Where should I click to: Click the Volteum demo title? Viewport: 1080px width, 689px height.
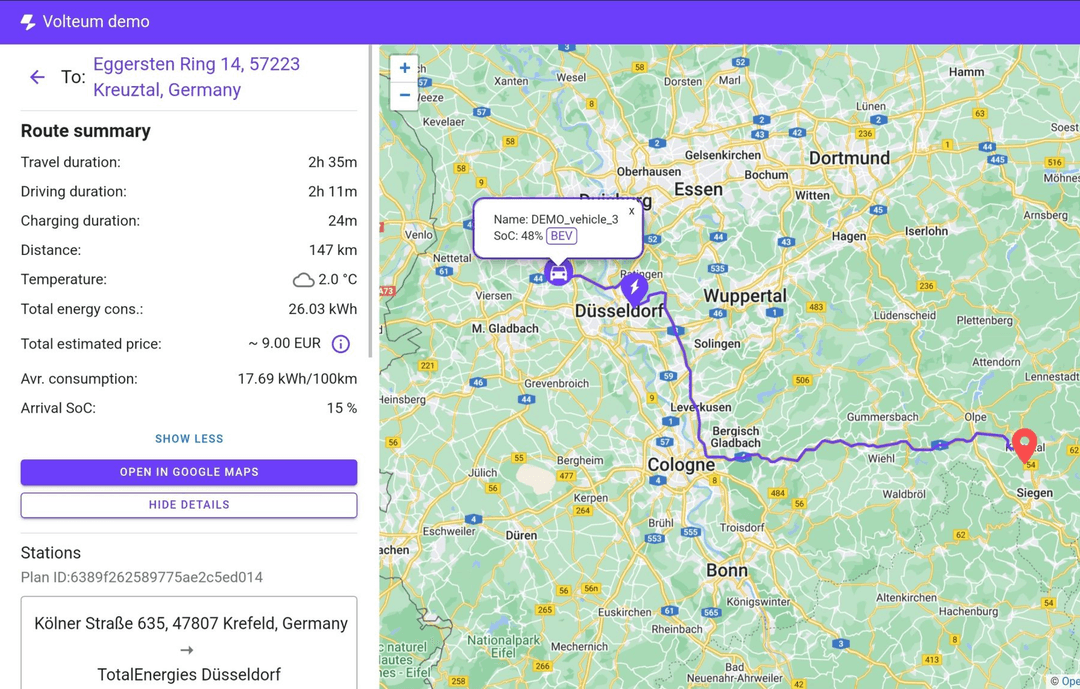96,22
